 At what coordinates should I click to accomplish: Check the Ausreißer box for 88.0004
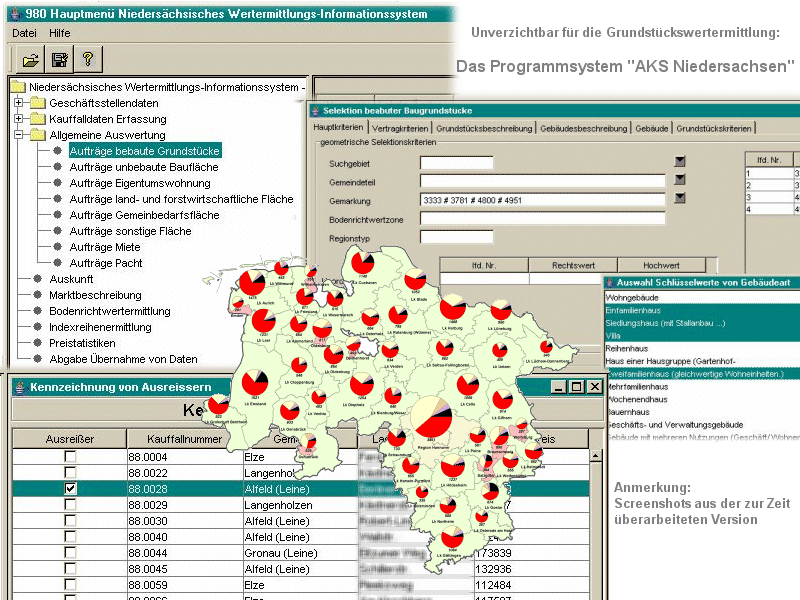tap(69, 457)
